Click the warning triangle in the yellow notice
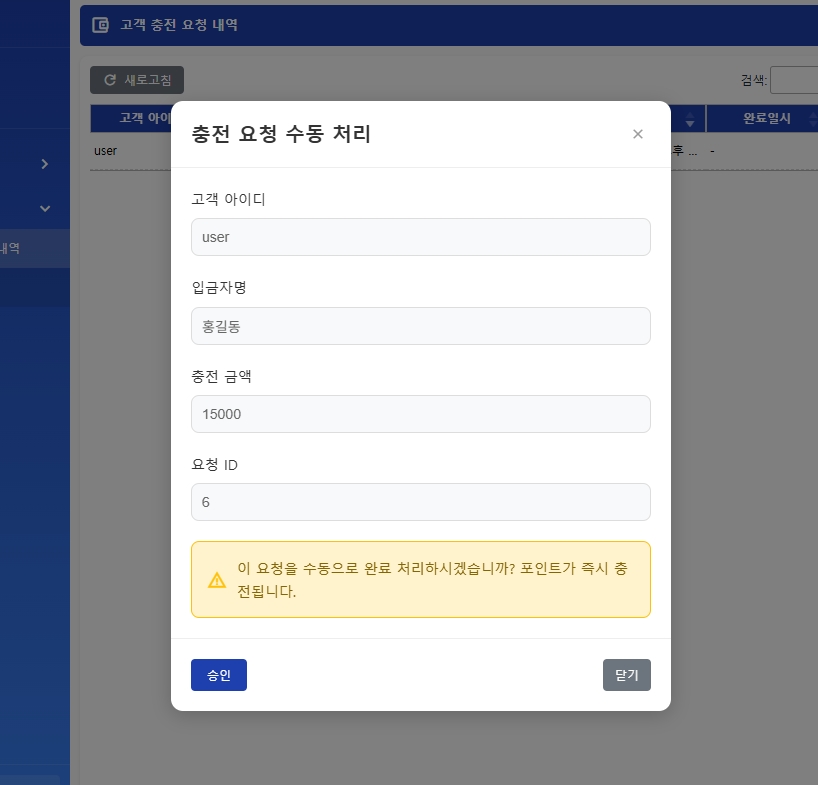Image resolution: width=818 pixels, height=785 pixels. coord(217,580)
